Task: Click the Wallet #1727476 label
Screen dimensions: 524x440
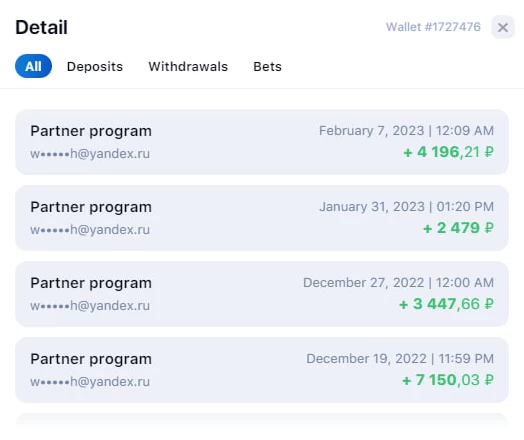Action: tap(433, 27)
